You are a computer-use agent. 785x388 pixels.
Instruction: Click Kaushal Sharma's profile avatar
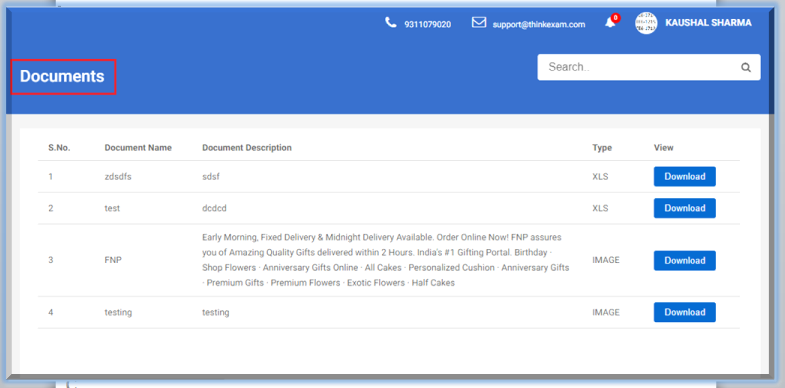click(646, 23)
